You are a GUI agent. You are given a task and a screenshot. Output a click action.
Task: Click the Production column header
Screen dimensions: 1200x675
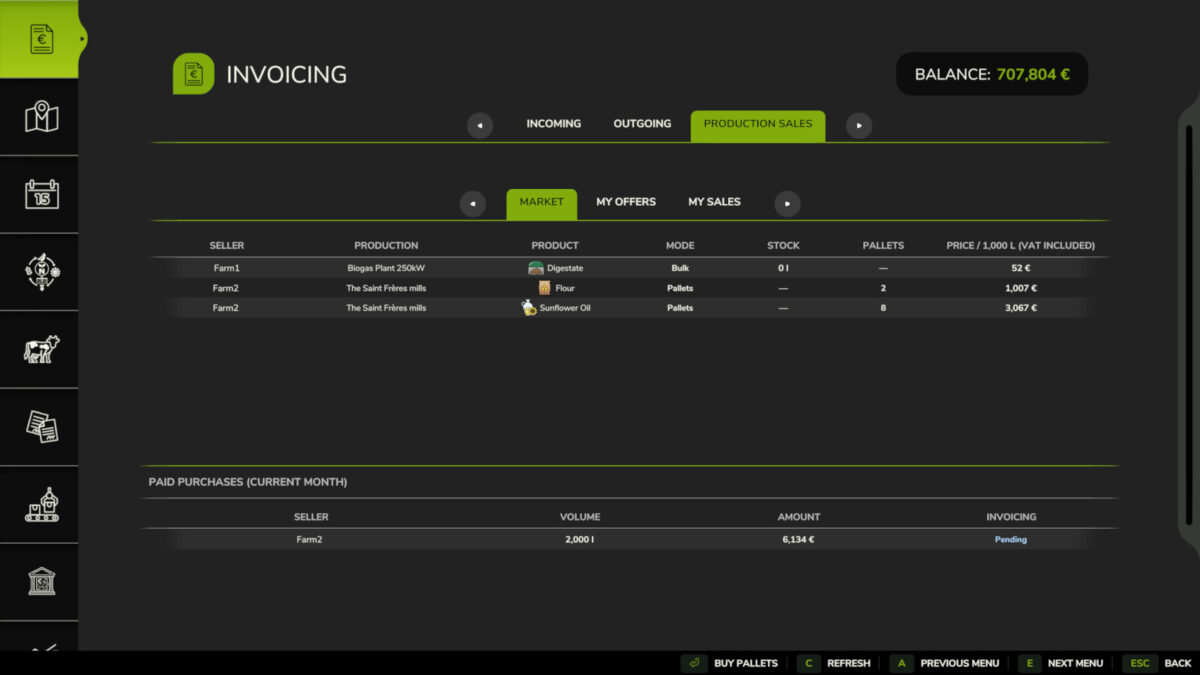(386, 246)
